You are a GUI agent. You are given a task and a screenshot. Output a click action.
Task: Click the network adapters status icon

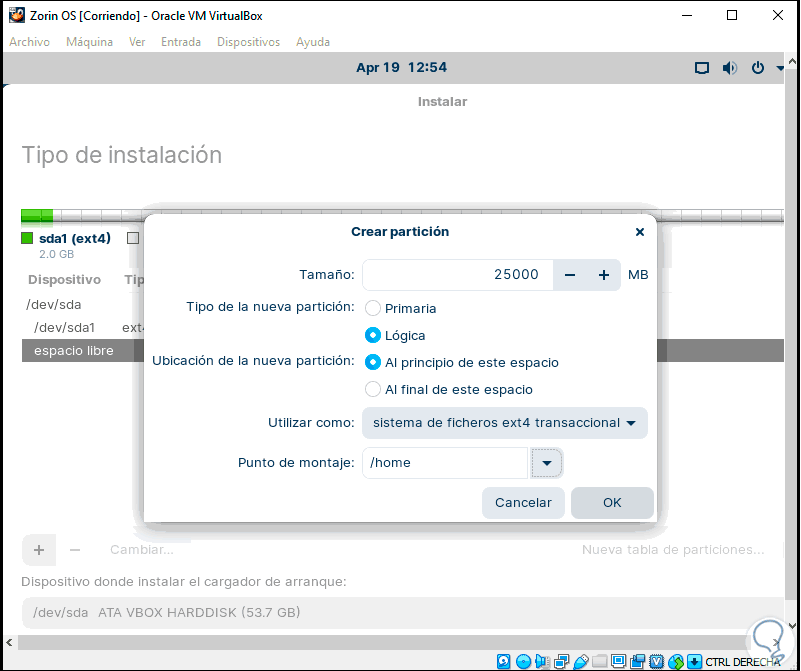click(x=561, y=661)
